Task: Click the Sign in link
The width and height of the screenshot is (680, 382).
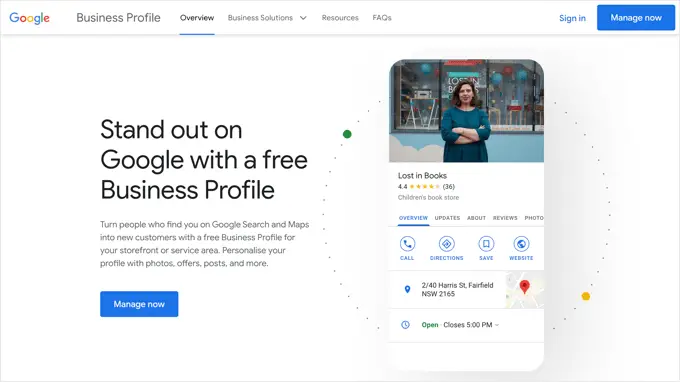Action: point(572,18)
